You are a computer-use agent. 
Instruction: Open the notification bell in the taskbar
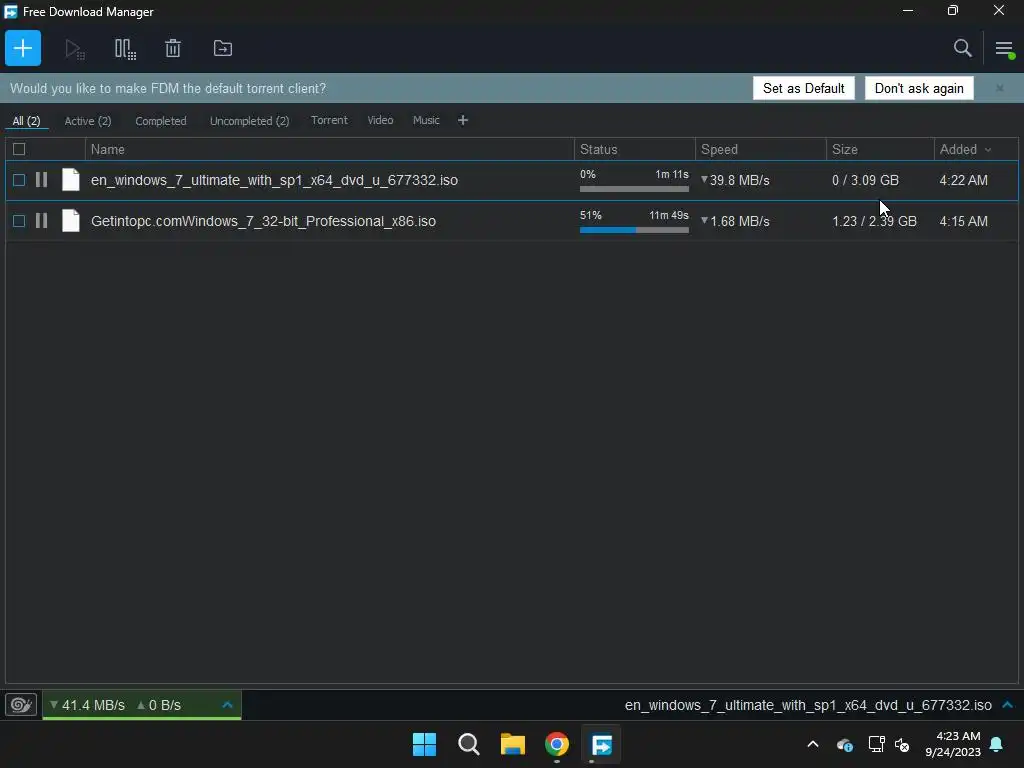[997, 744]
